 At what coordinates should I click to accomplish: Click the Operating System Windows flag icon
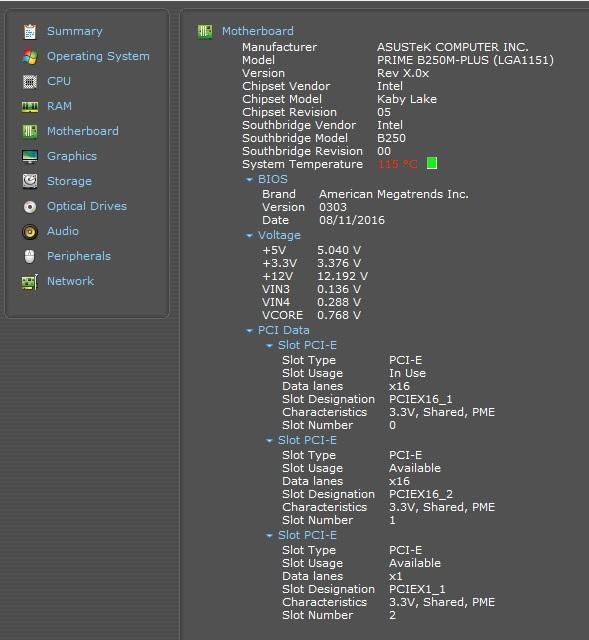(30, 57)
